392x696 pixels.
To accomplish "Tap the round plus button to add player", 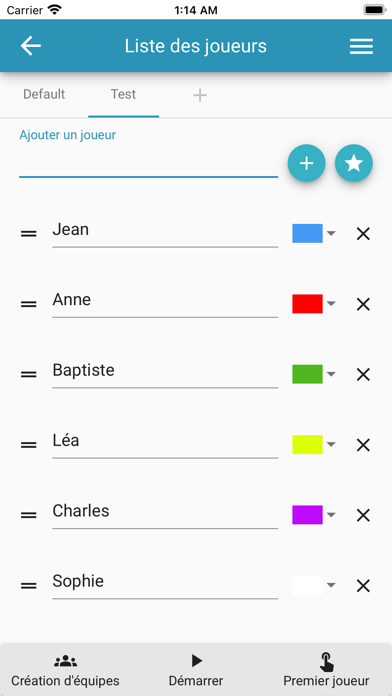I will click(306, 163).
